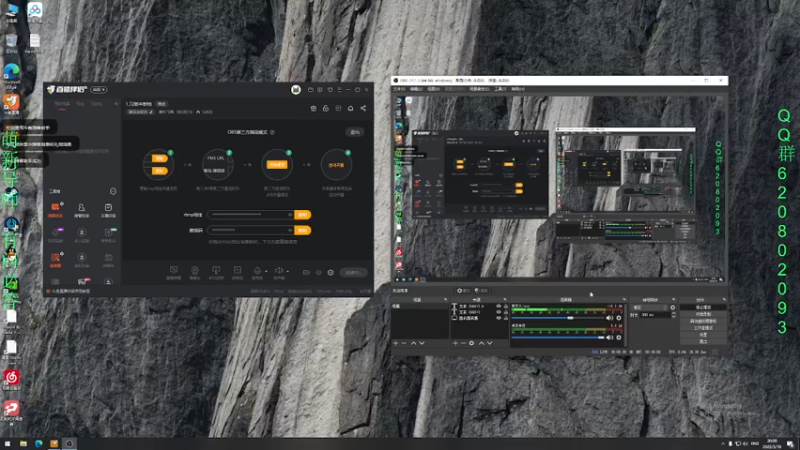Open the Edit menu in OBS
Screen dimensions: 800x450
click(416, 89)
